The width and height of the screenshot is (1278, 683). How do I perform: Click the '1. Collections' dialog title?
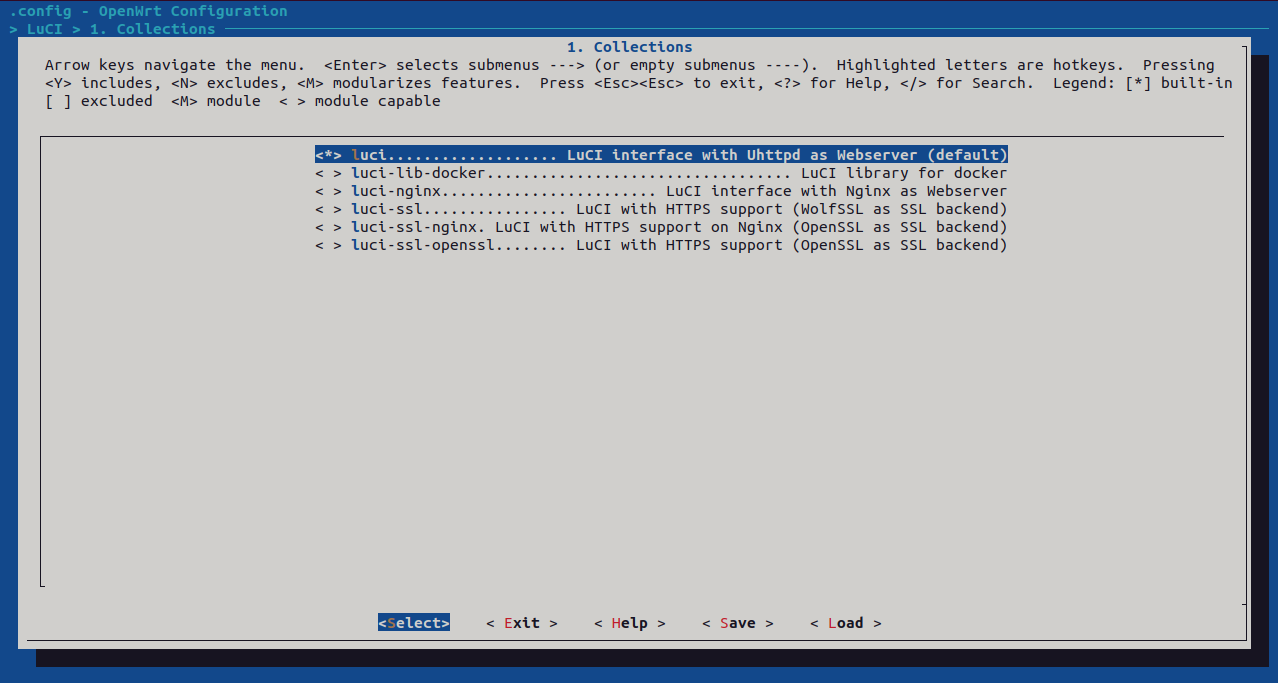point(630,47)
